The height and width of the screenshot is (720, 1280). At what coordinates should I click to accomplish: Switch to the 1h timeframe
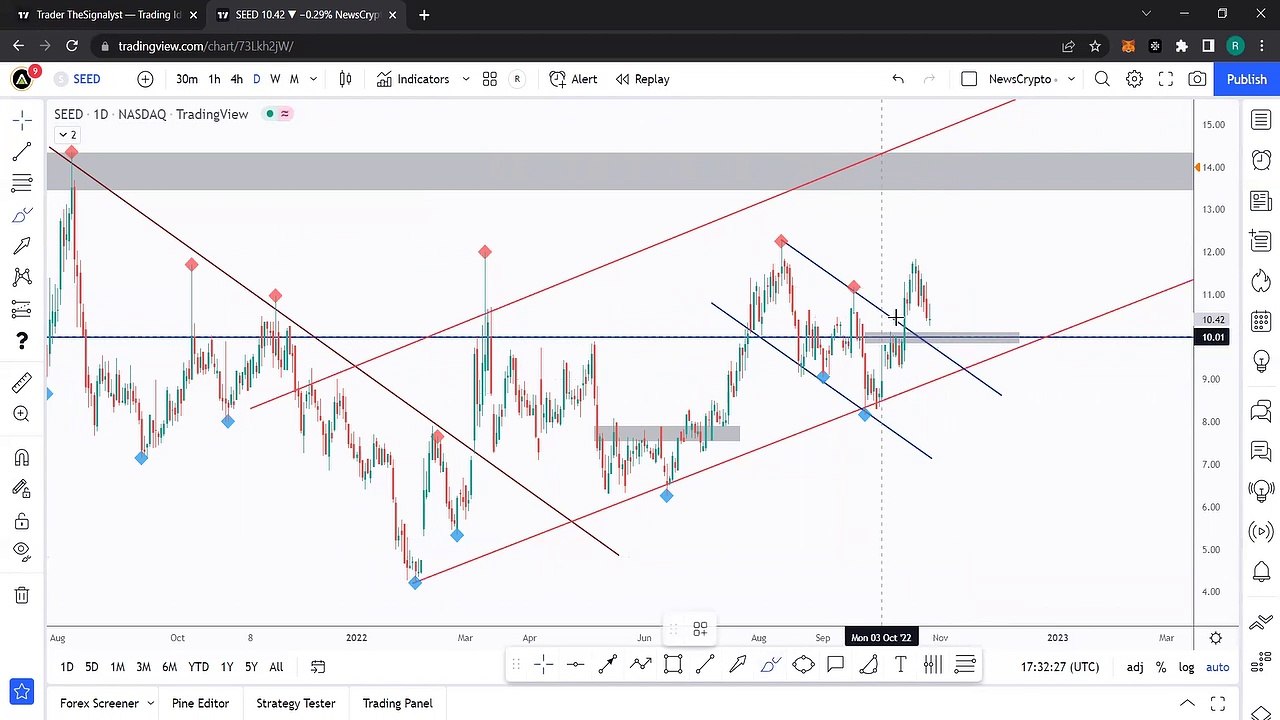pyautogui.click(x=214, y=79)
